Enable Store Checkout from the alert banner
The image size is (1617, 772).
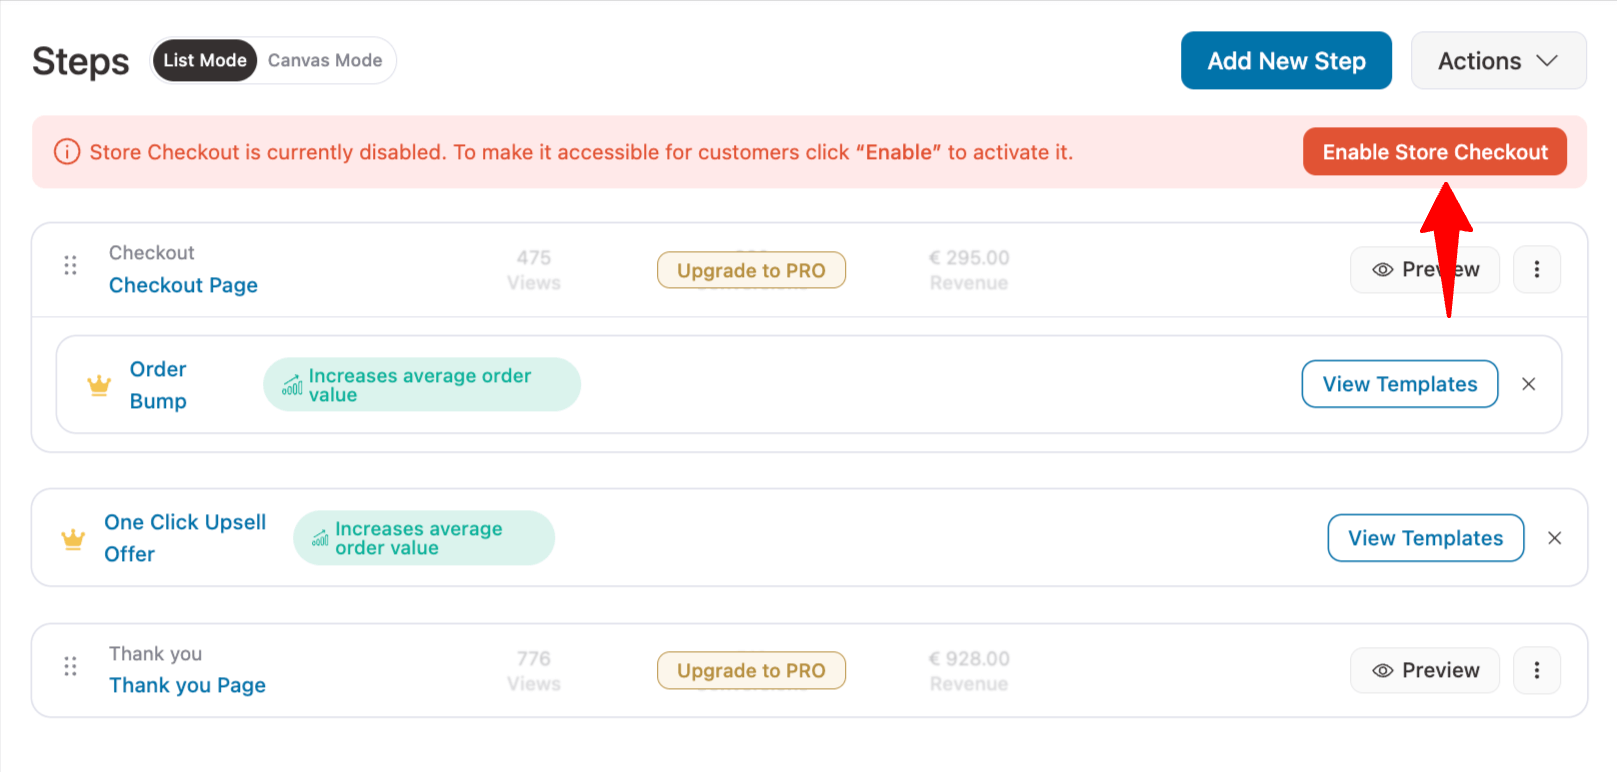pos(1434,152)
